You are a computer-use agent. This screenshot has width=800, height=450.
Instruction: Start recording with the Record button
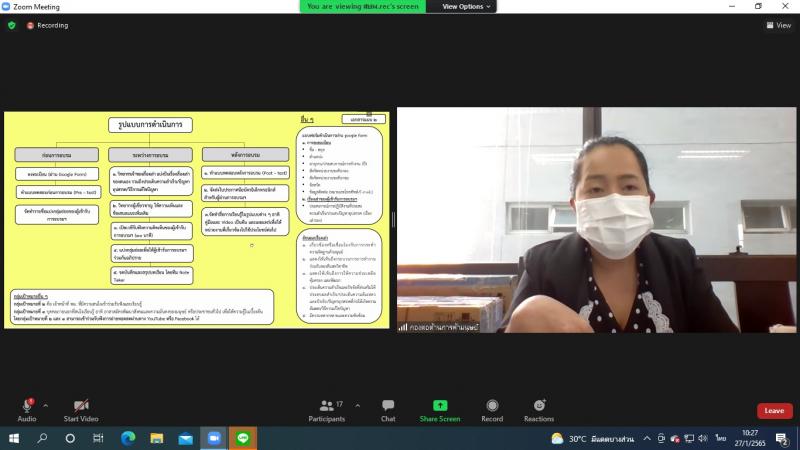tap(492, 410)
